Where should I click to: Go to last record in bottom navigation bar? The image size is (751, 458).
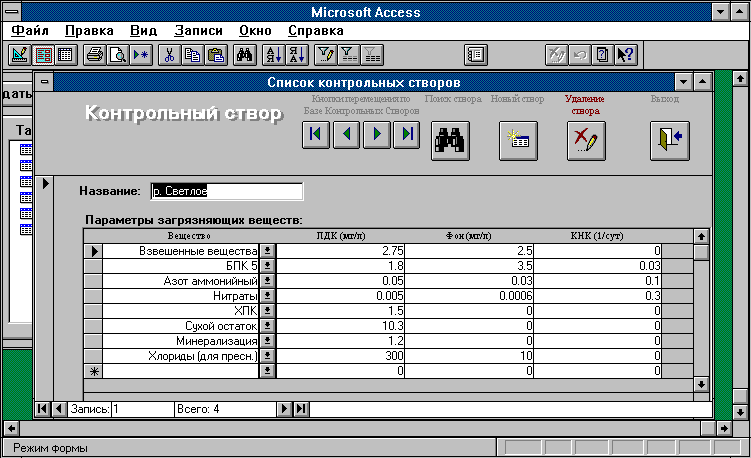pyautogui.click(x=301, y=409)
